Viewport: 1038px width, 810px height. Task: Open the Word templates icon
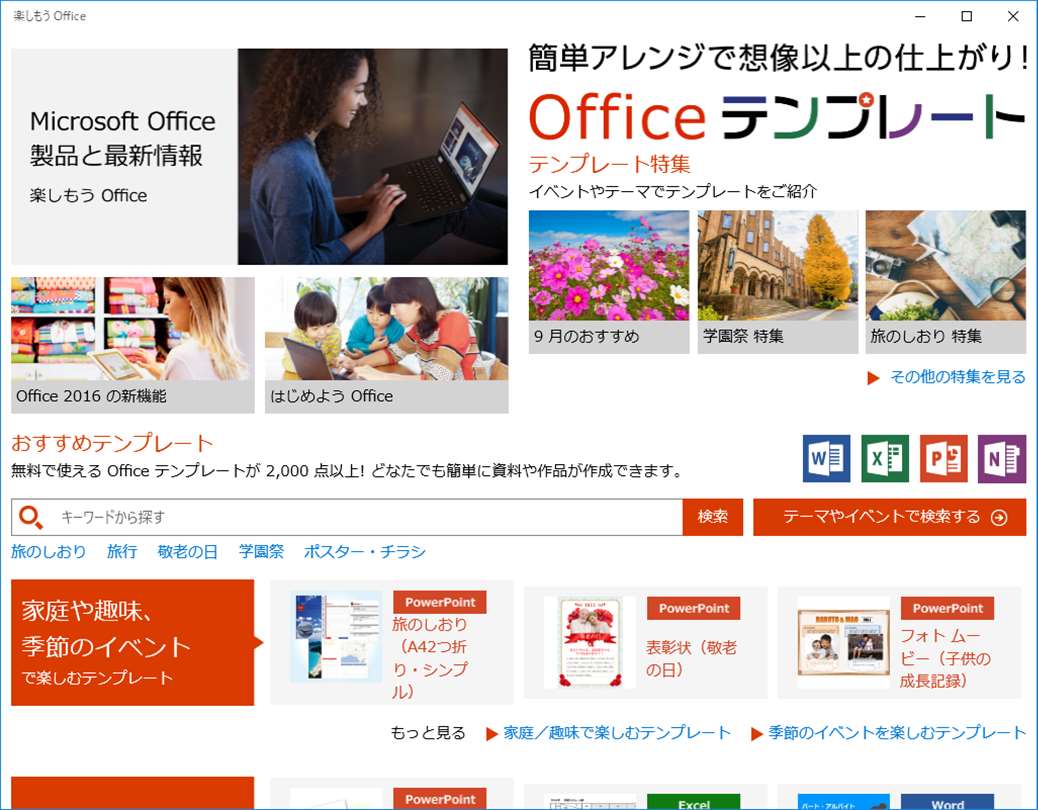pos(826,459)
